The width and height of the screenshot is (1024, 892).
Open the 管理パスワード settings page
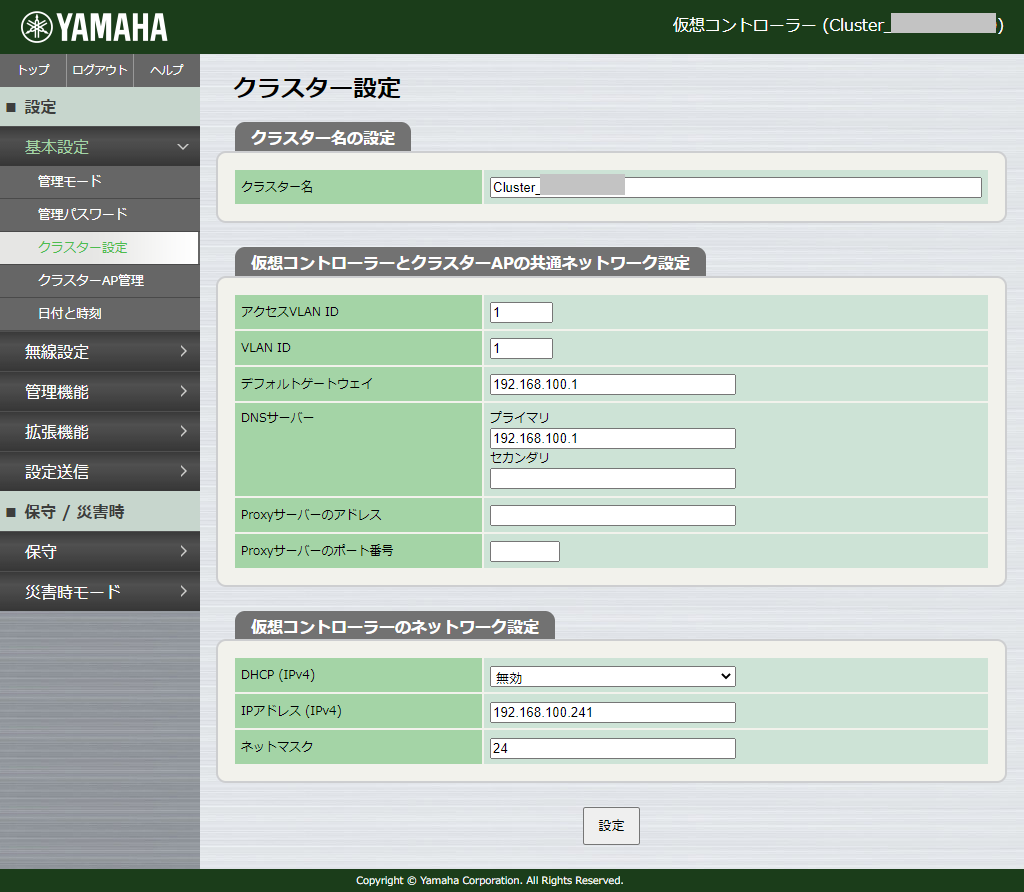[100, 214]
